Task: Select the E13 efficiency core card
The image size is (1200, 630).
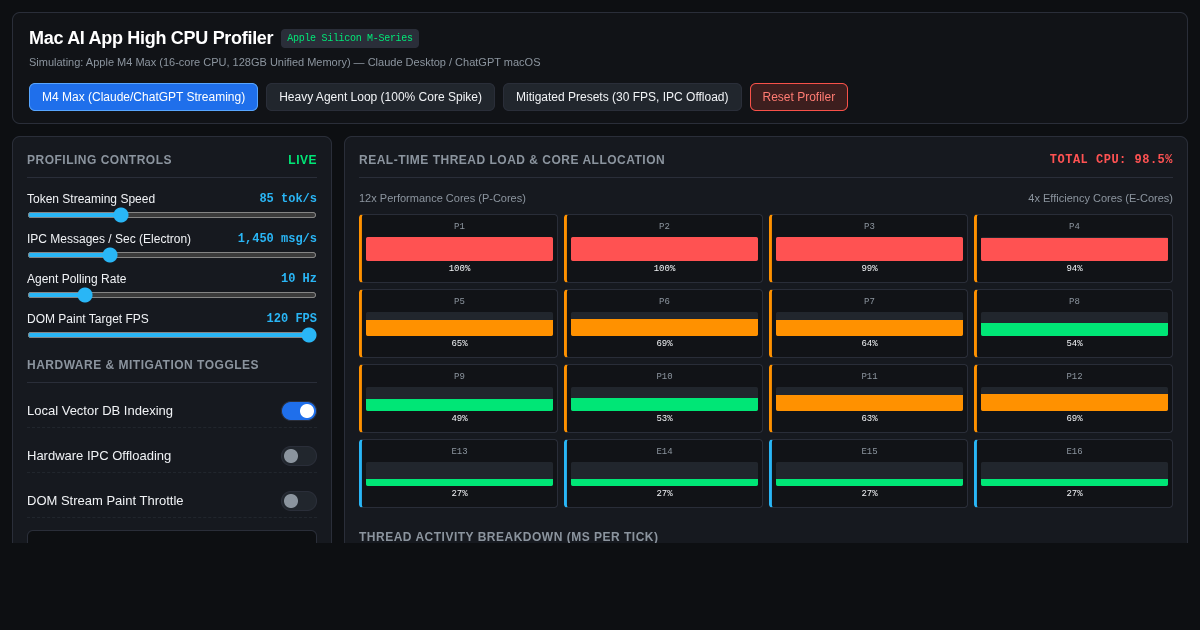Action: pyautogui.click(x=459, y=474)
